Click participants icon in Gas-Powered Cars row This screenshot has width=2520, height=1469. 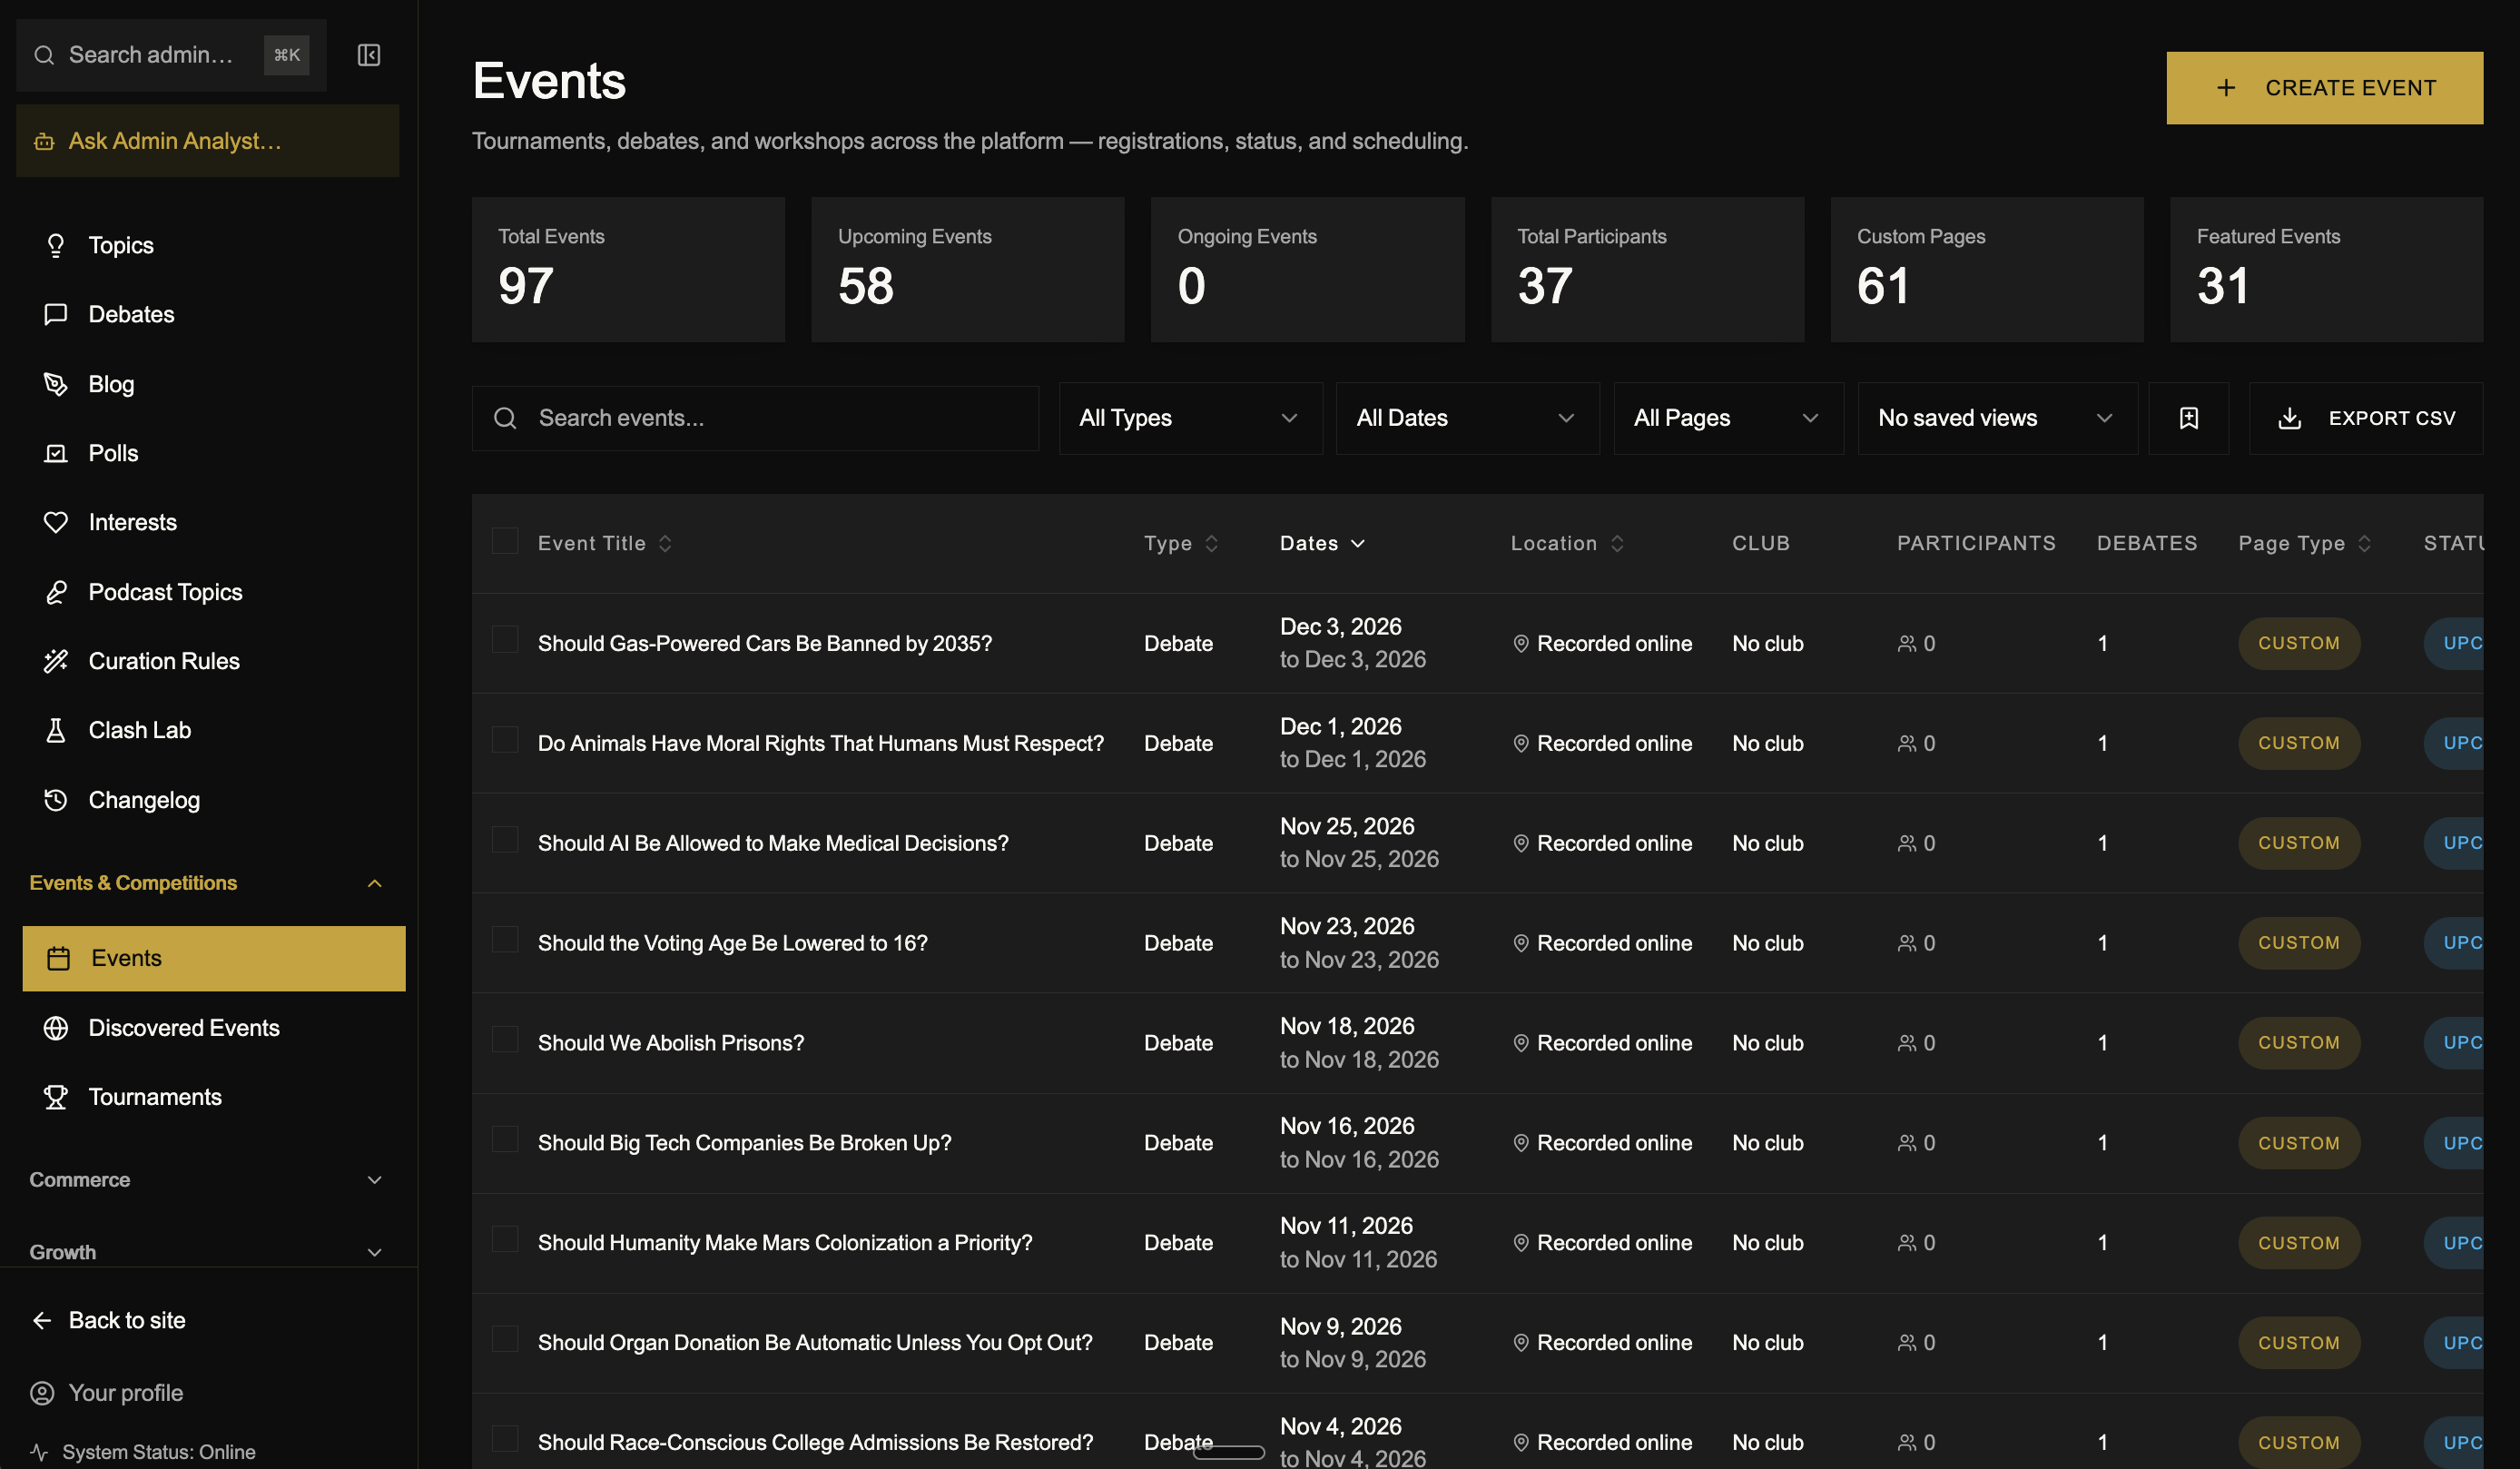[1906, 643]
